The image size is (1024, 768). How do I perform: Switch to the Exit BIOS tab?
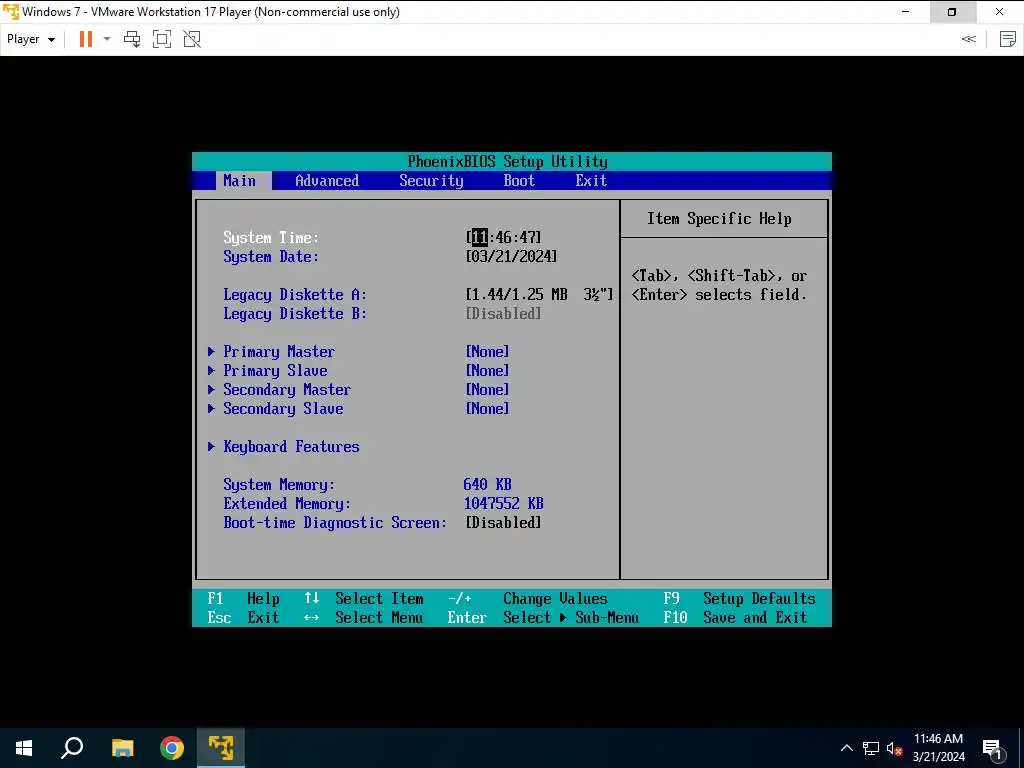[x=591, y=181]
